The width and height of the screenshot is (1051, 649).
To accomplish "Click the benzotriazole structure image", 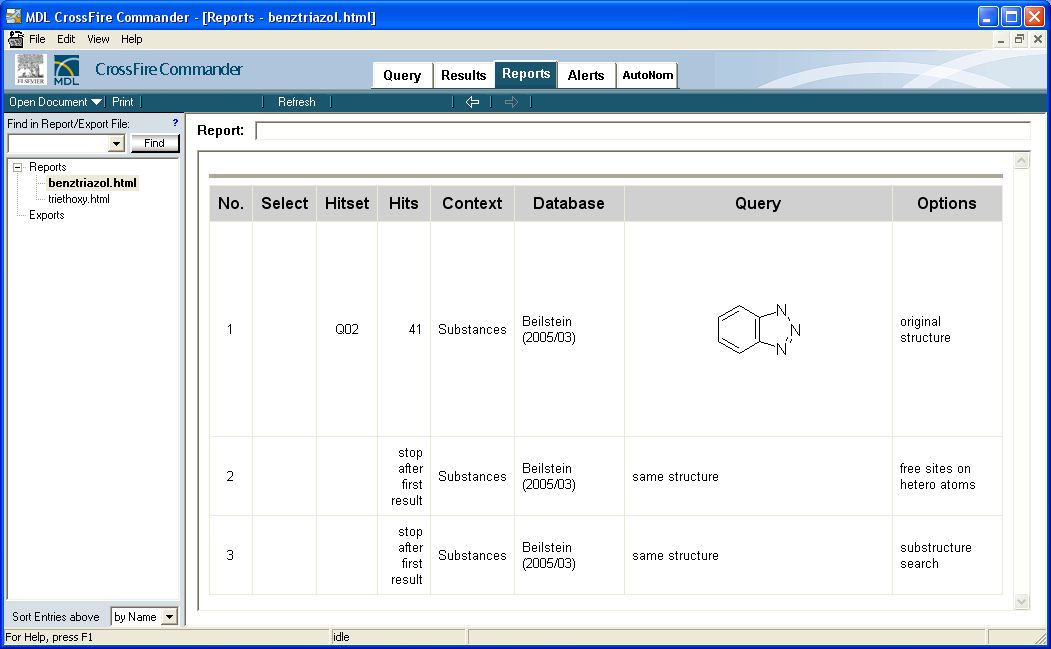I will point(758,329).
